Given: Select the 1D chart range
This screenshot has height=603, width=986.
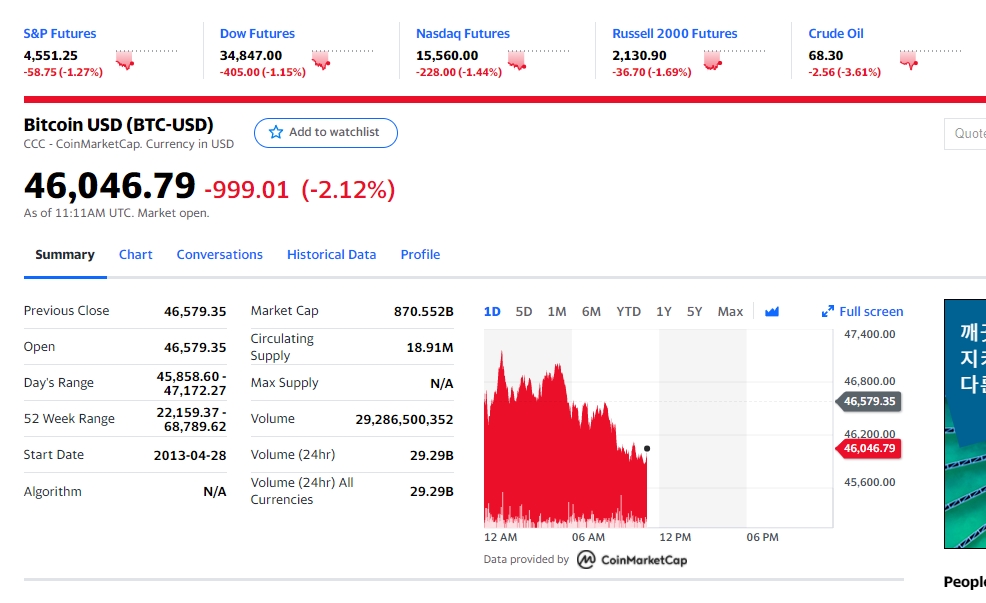Looking at the screenshot, I should tap(492, 312).
